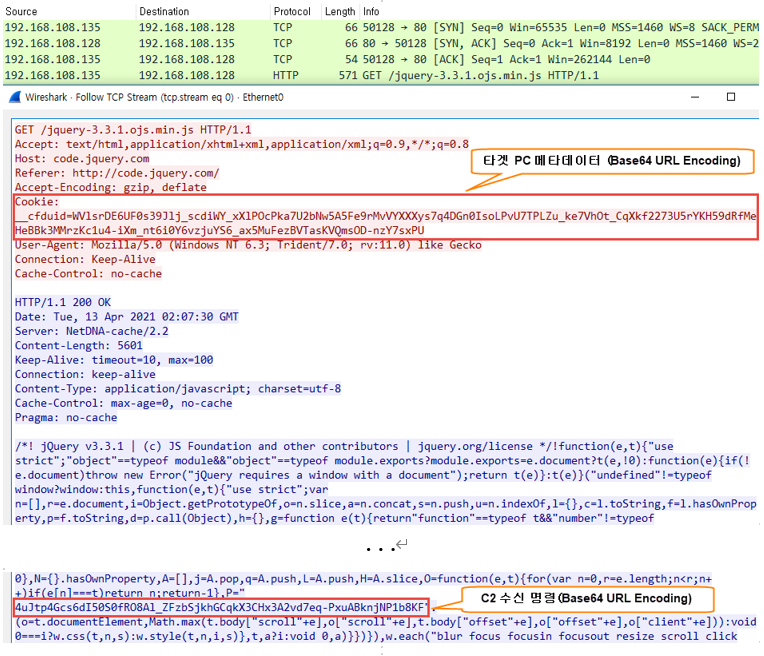Click the Accept-Encoding: gzip, deflate line

(x=111, y=187)
